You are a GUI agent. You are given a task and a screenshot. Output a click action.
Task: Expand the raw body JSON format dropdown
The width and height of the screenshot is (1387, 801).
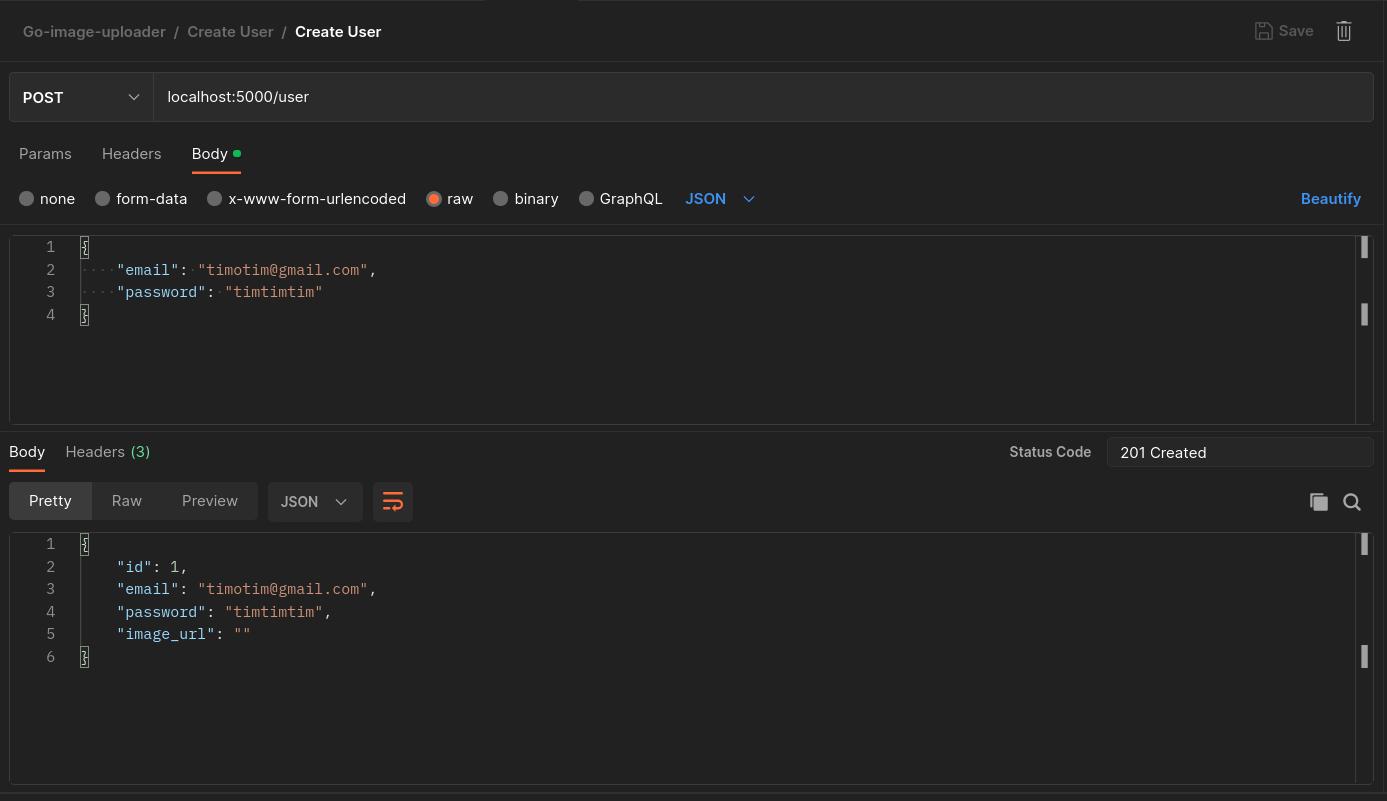click(x=720, y=199)
